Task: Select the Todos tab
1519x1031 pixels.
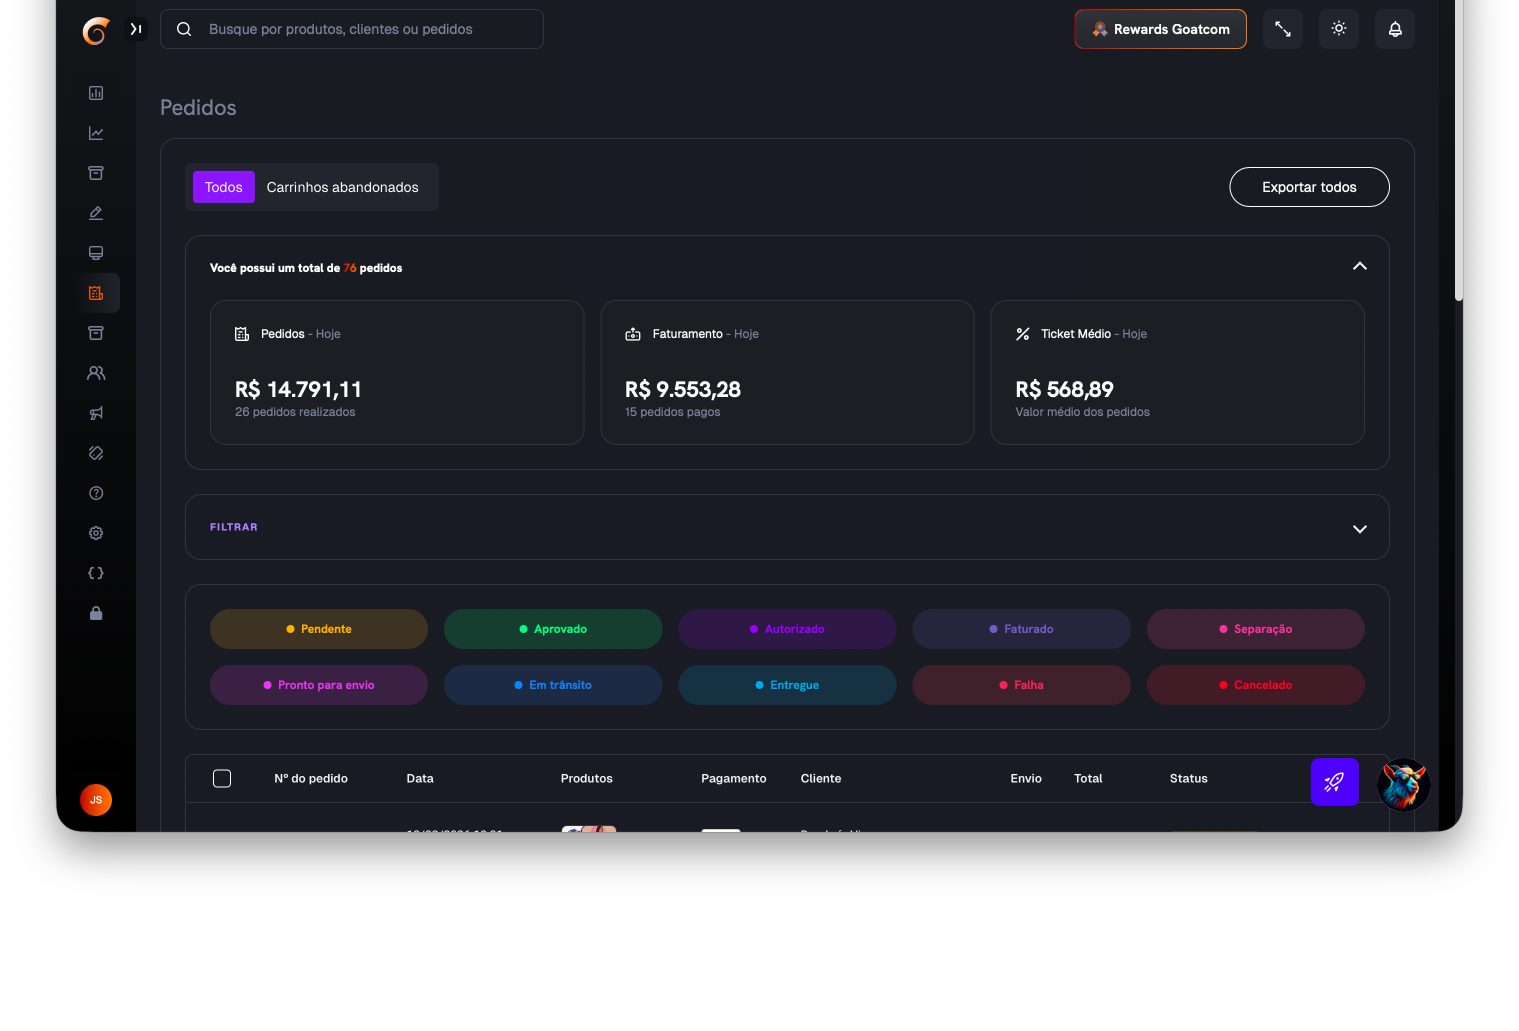Action: (x=224, y=187)
